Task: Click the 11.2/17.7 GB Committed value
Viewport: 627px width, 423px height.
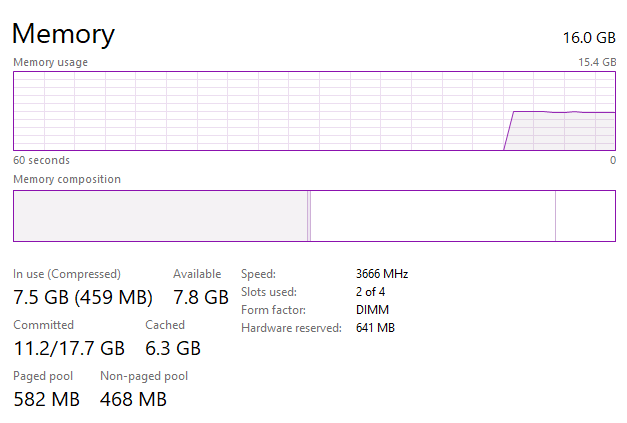Action: (x=69, y=348)
